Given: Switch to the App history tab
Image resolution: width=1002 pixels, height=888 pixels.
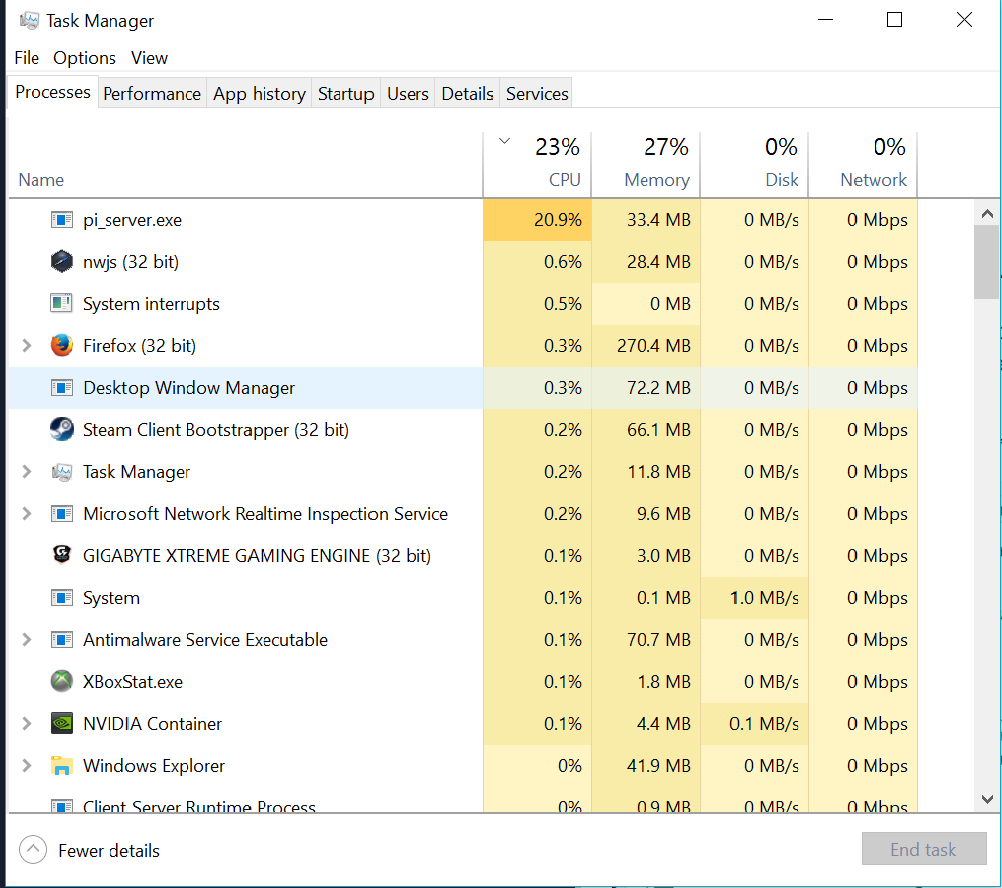Looking at the screenshot, I should point(259,94).
